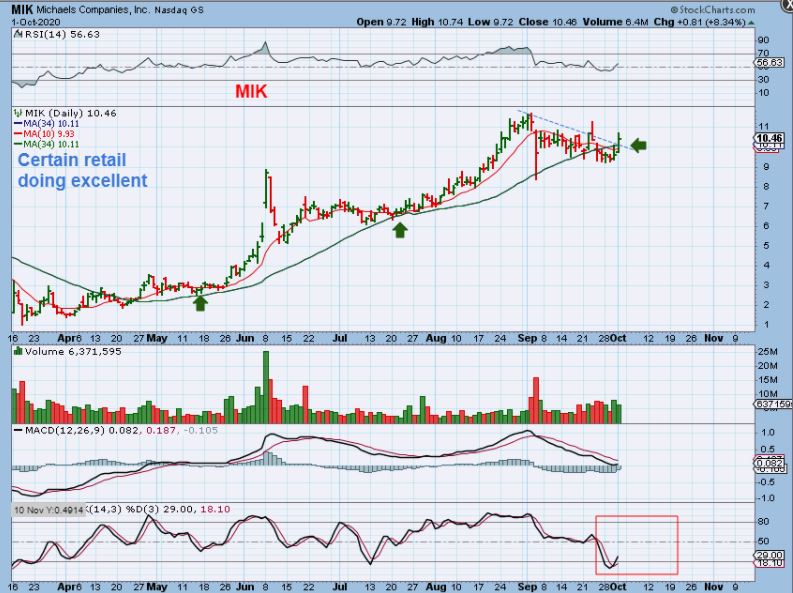Click the candlestick icon beside MIK (Daily)
Viewport: 793px width, 593px height.
(x=18, y=113)
